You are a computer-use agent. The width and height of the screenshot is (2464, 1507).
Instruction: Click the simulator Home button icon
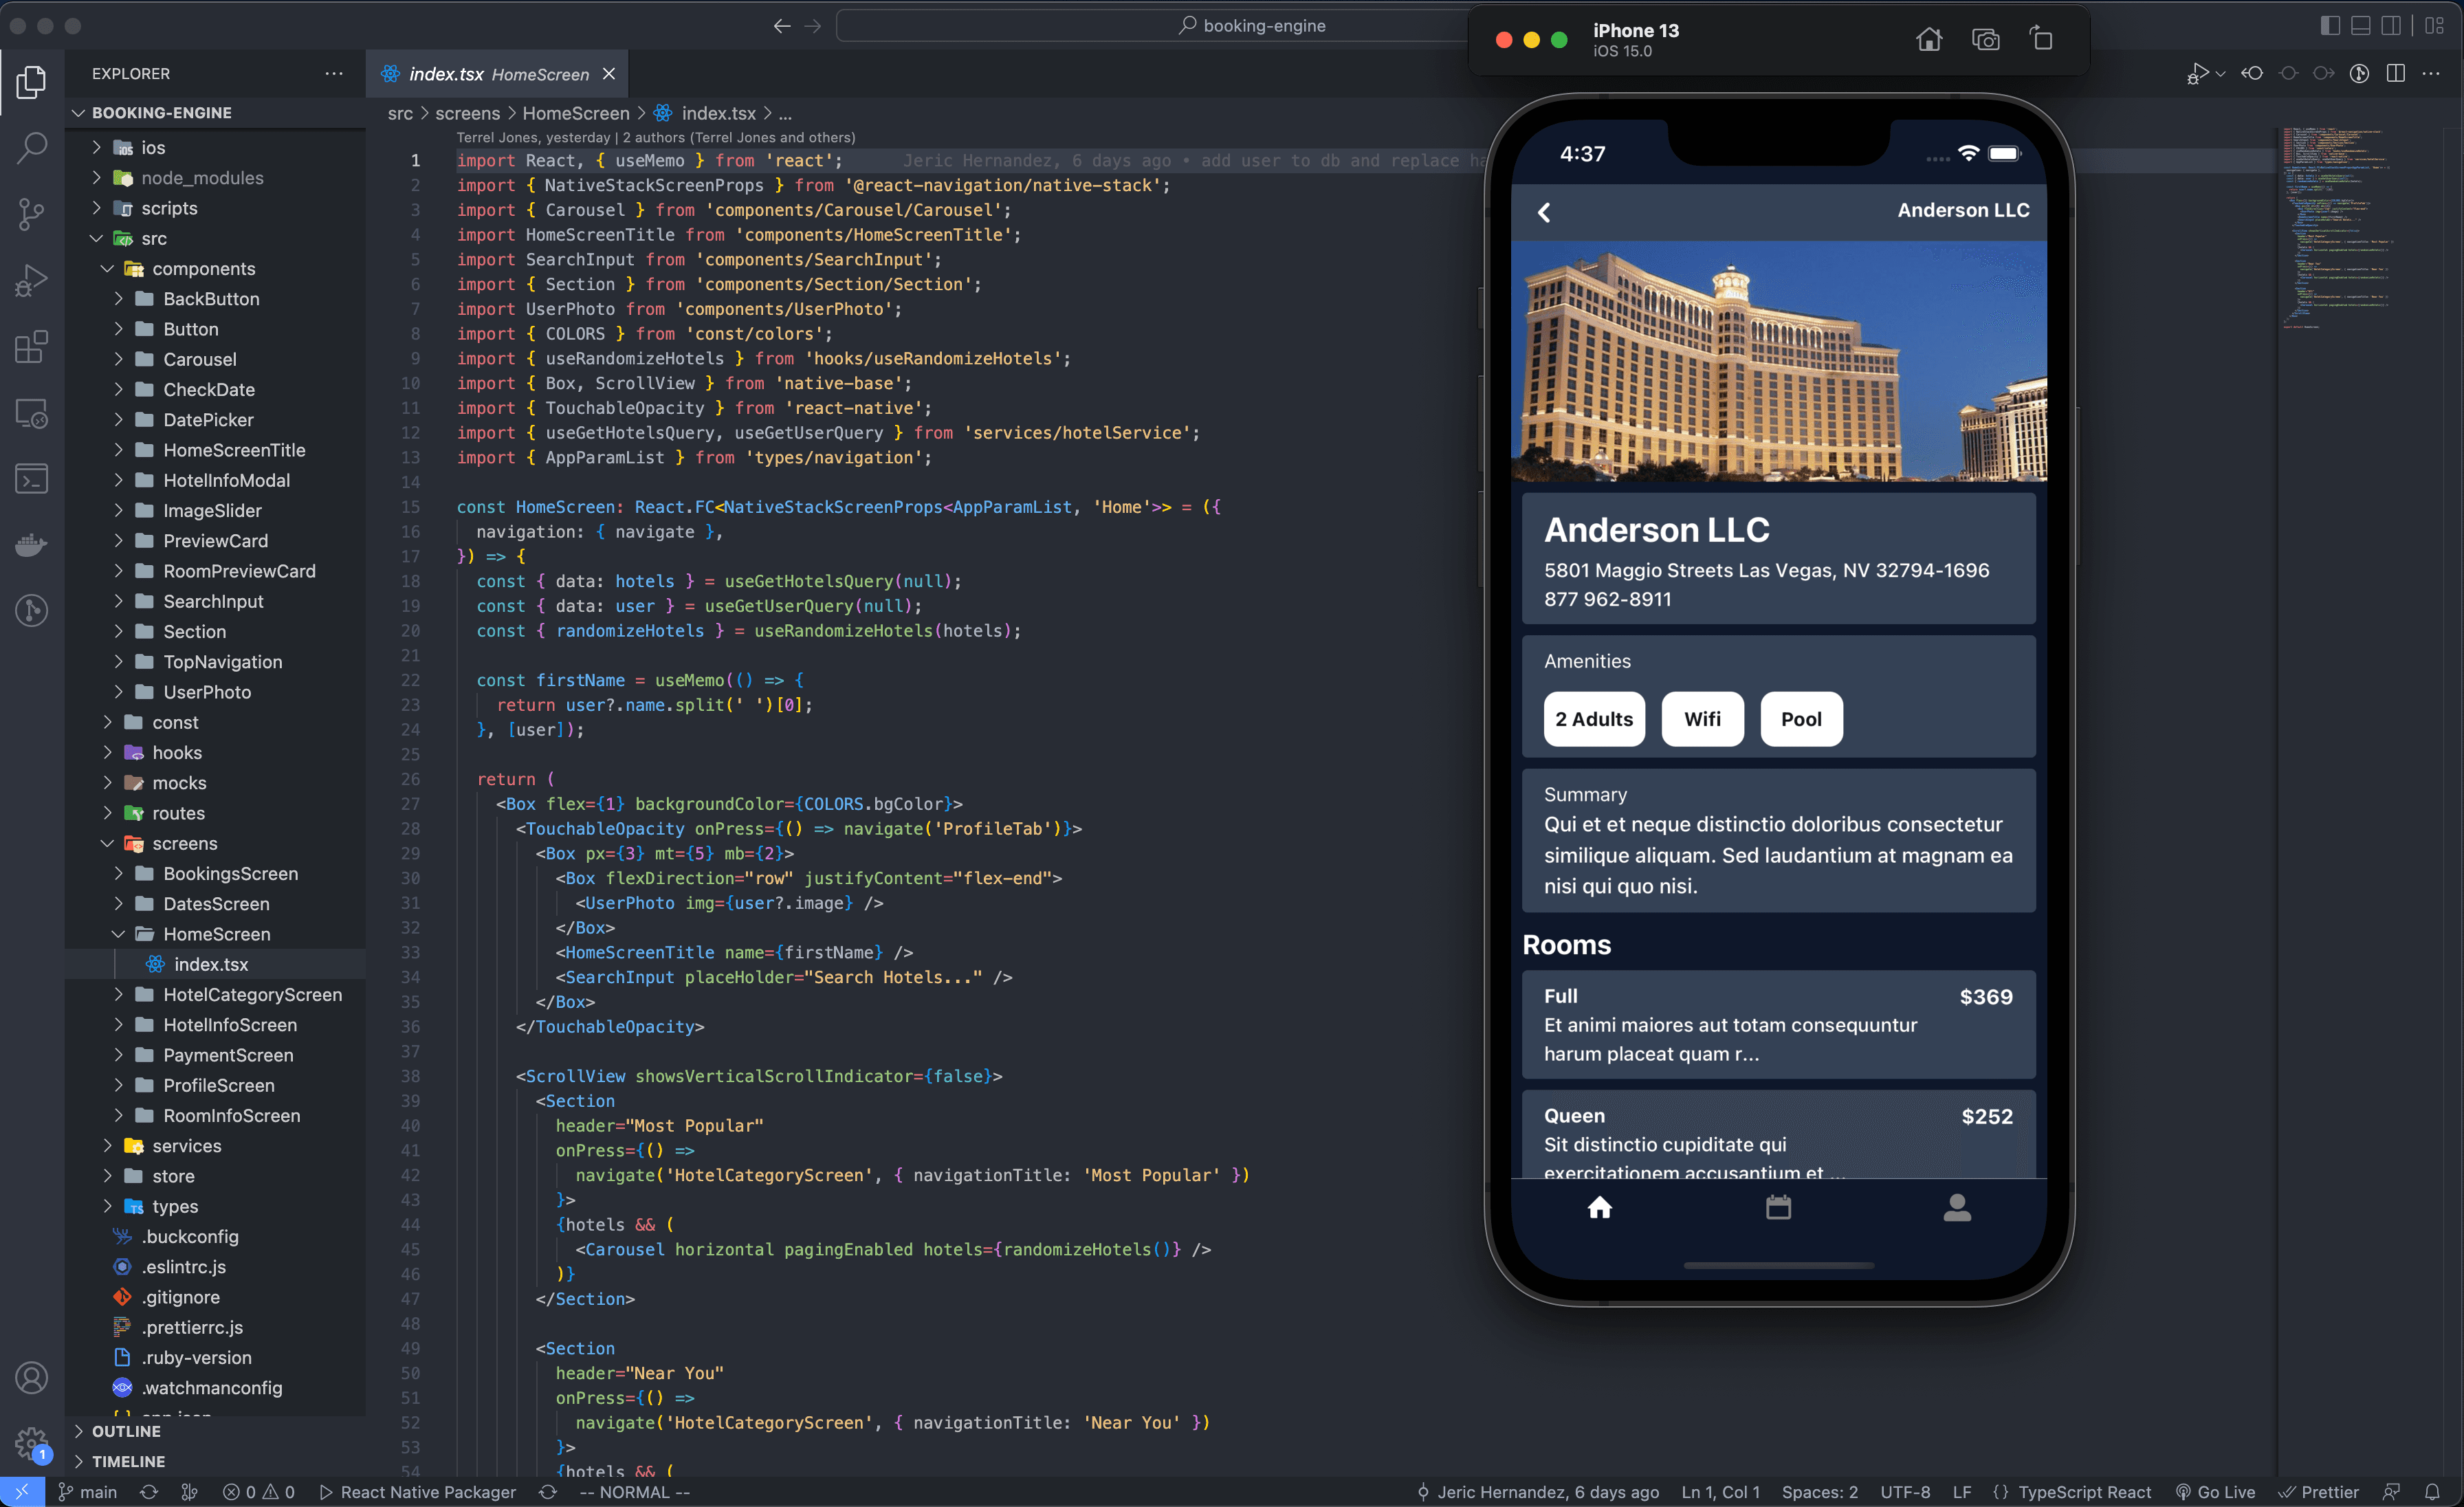(x=1929, y=39)
